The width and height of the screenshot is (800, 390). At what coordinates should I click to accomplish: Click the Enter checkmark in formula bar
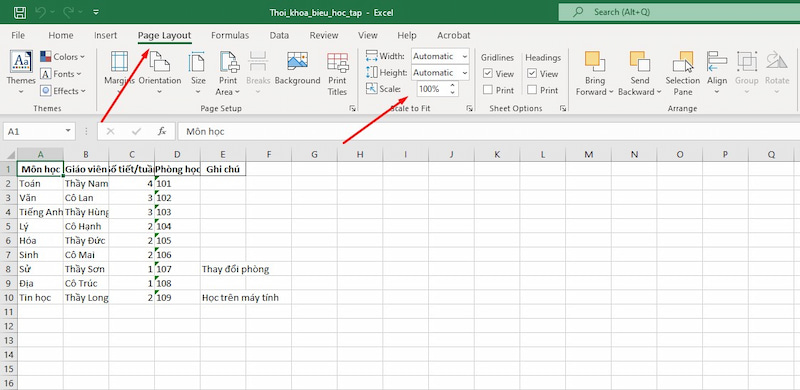(x=136, y=131)
